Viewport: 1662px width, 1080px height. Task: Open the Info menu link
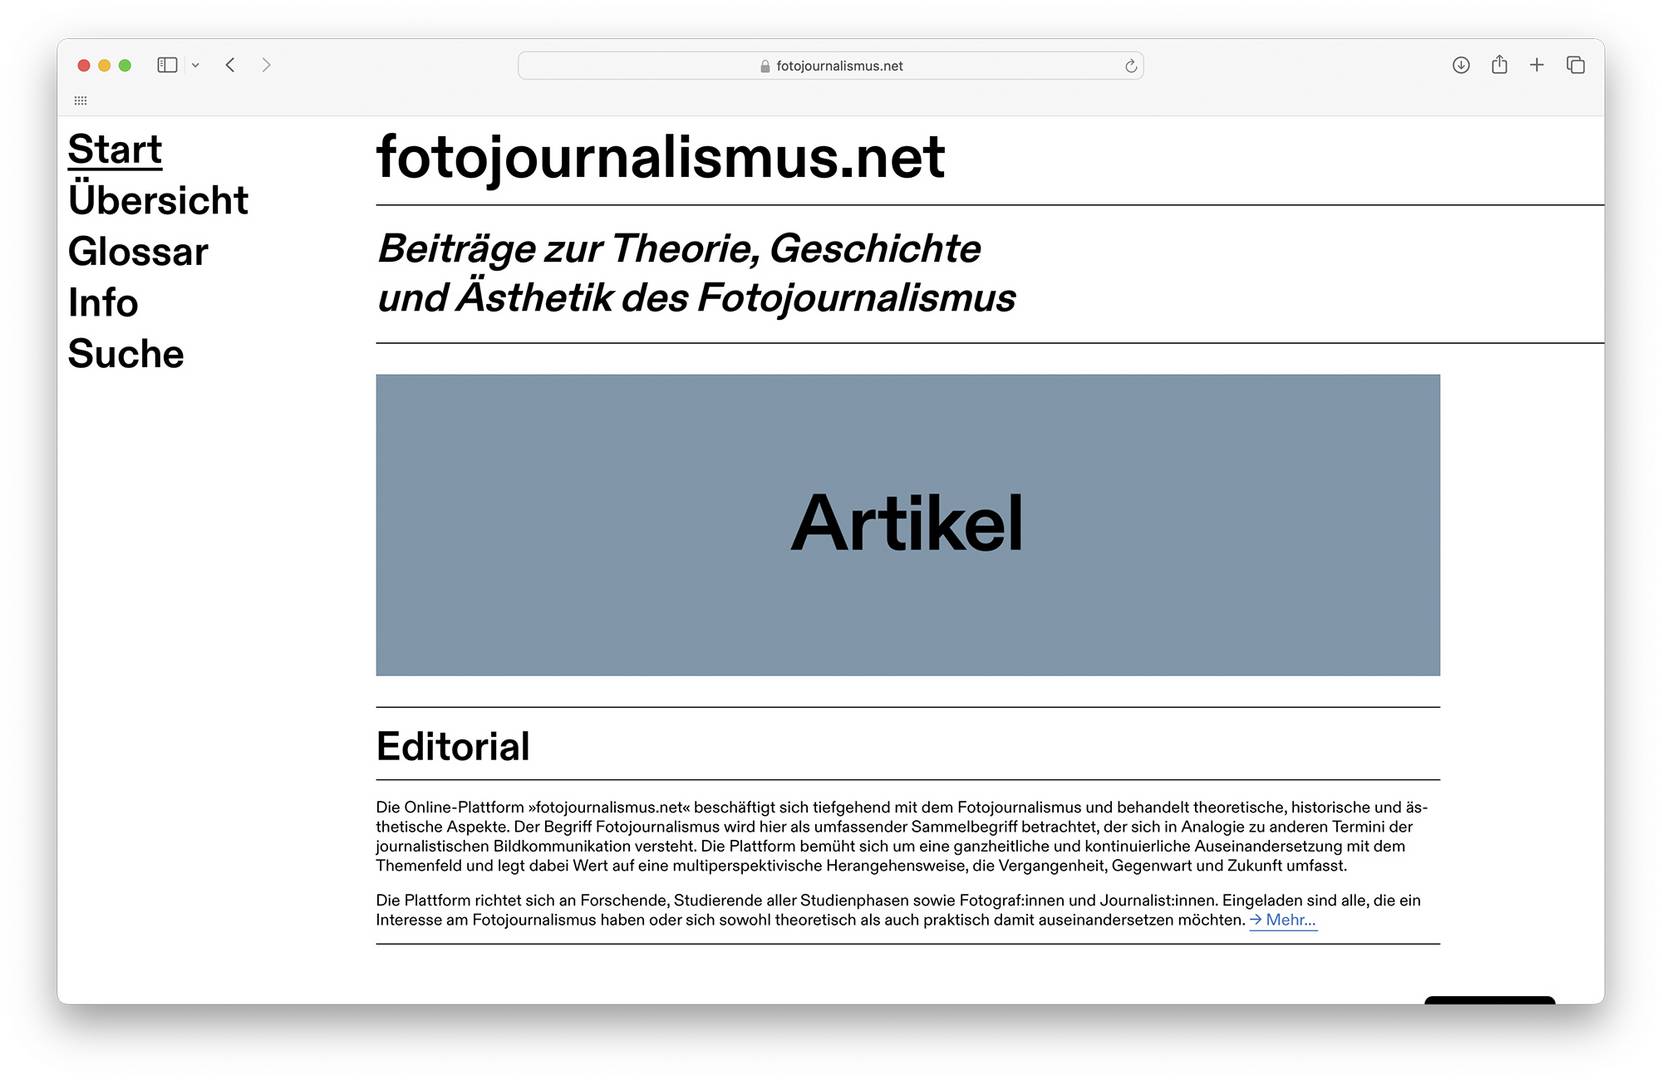(x=103, y=302)
